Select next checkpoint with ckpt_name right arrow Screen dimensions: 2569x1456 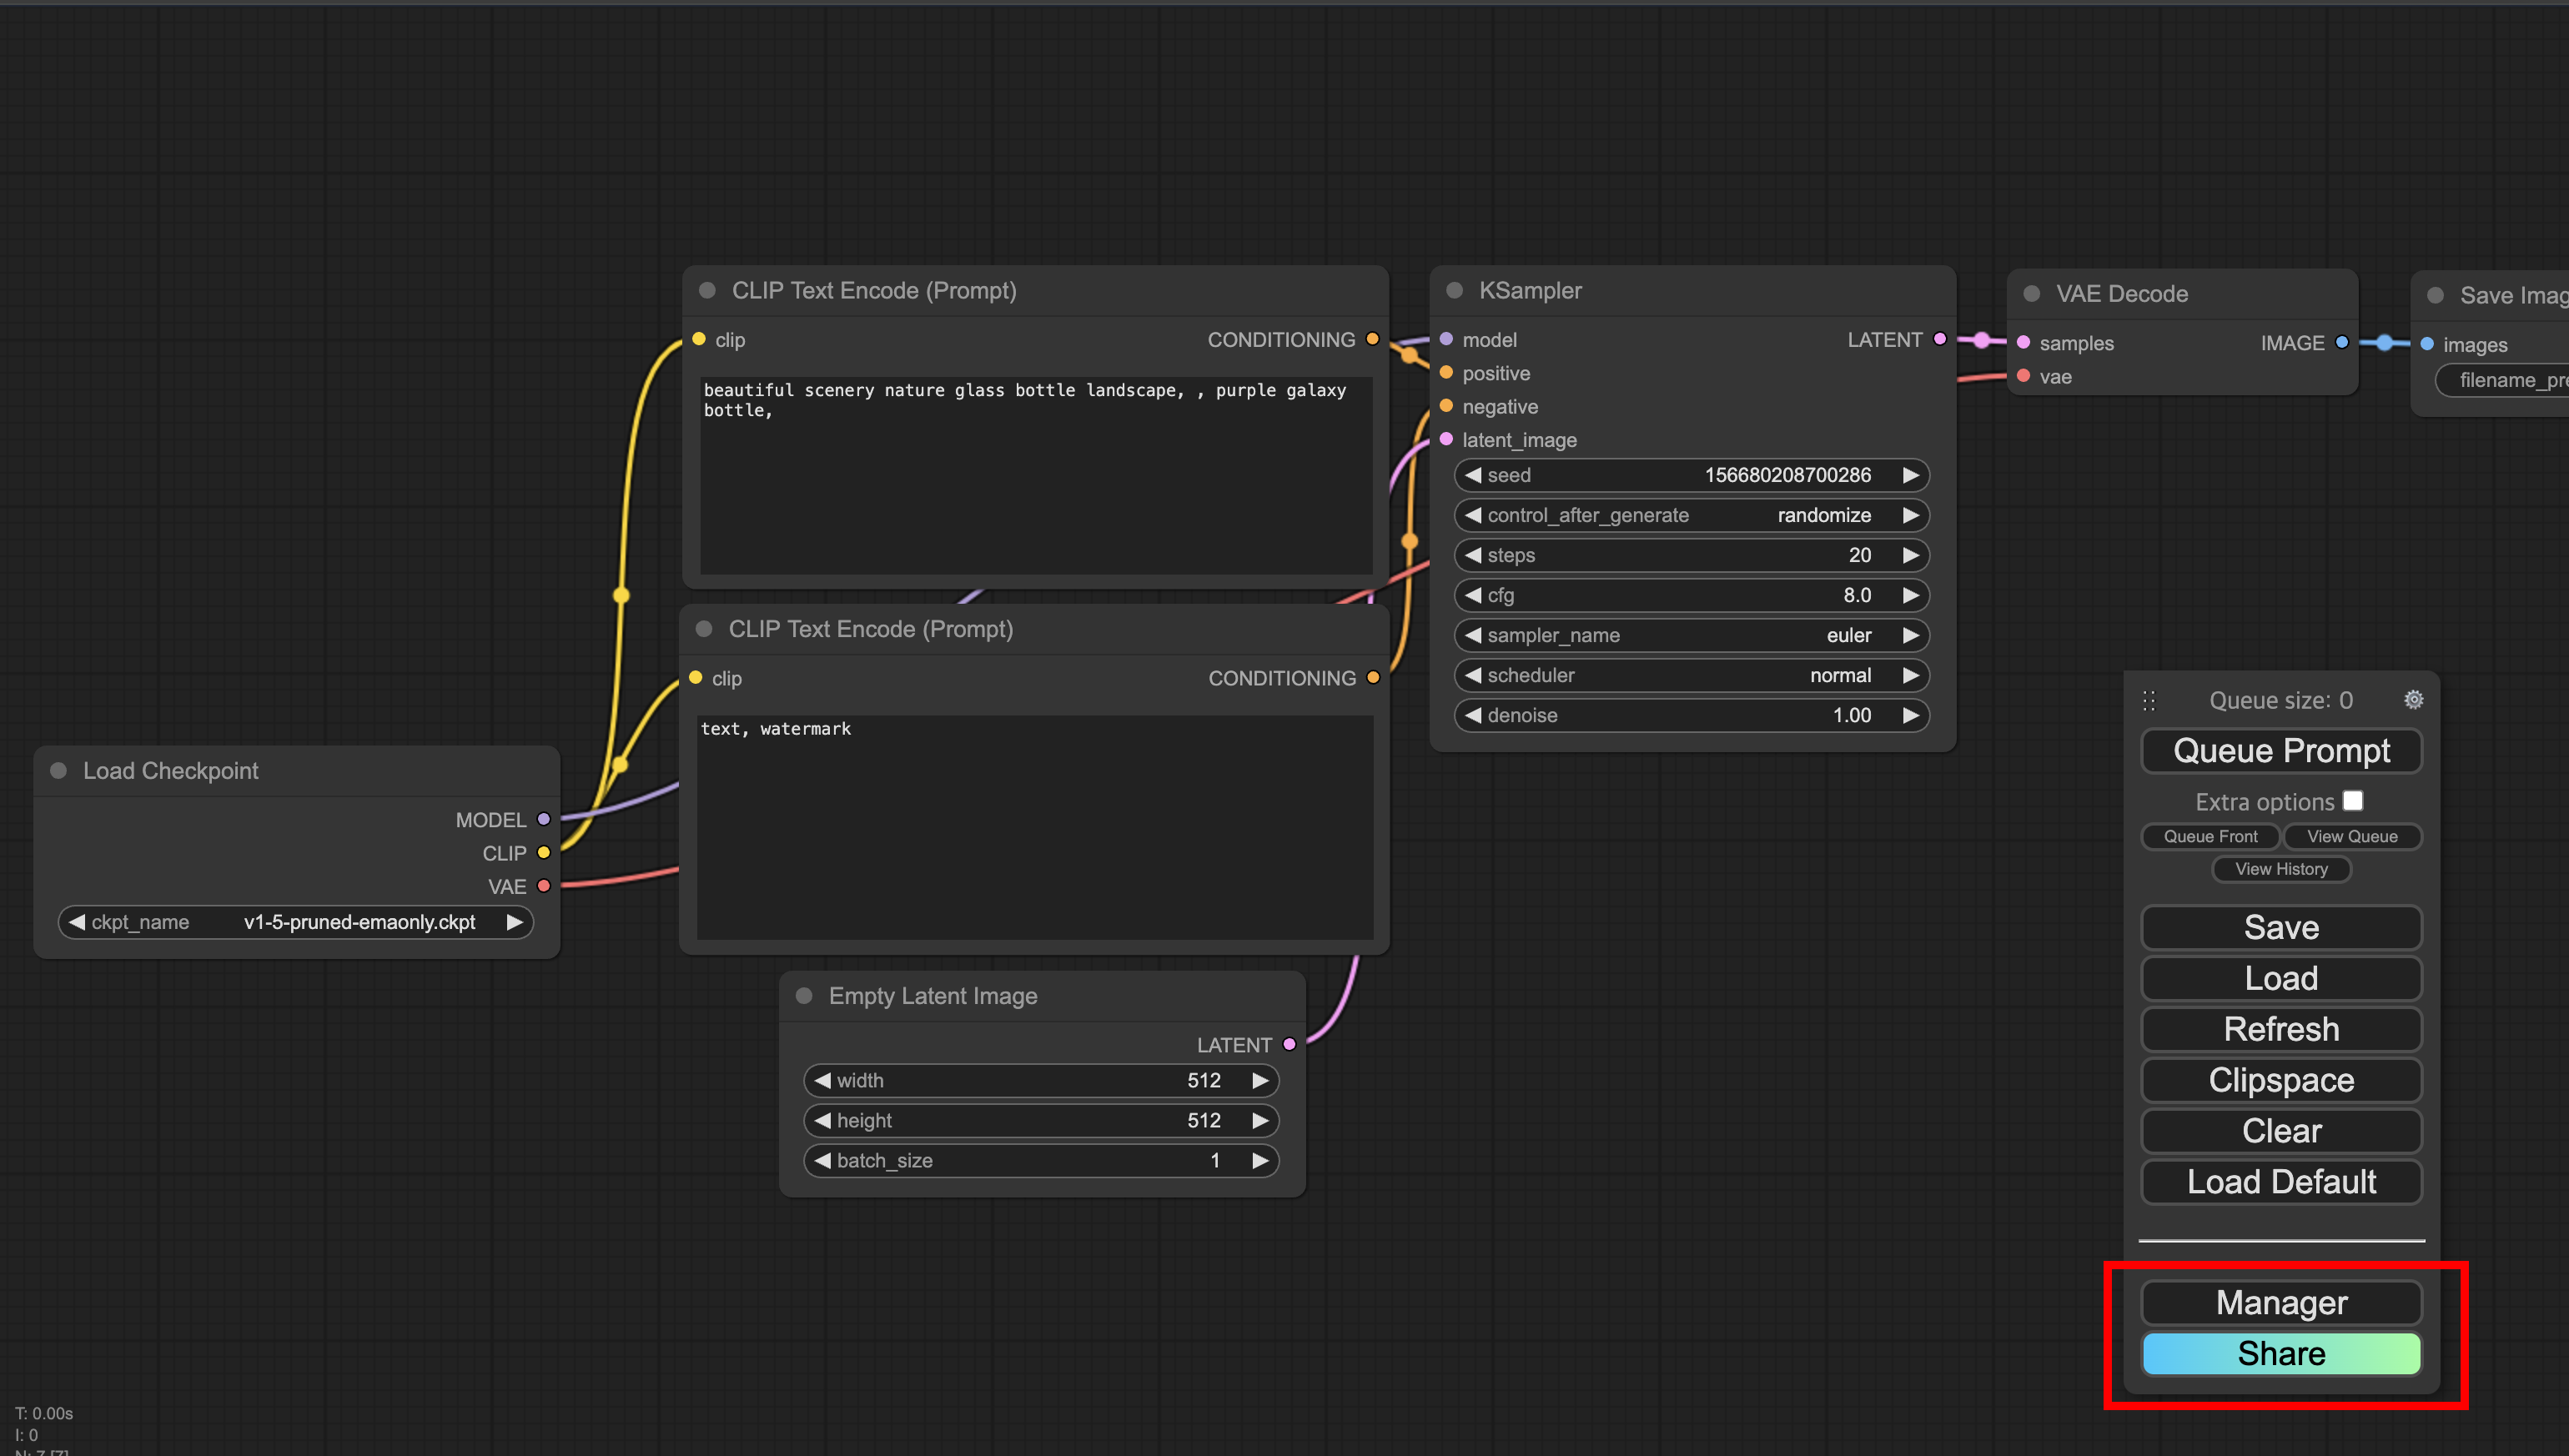(514, 922)
